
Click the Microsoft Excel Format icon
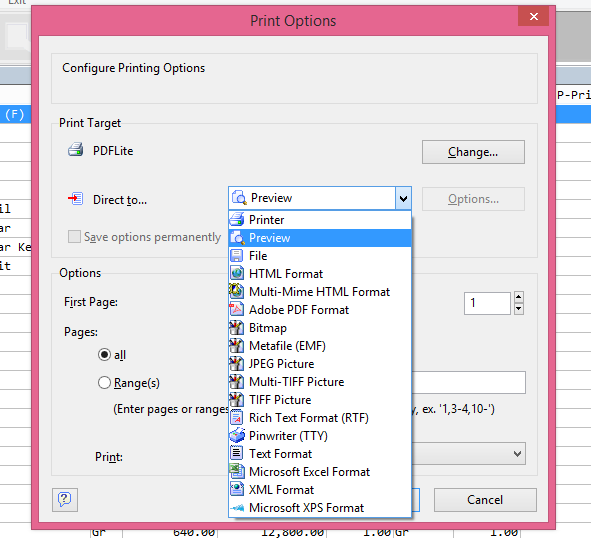[x=237, y=471]
